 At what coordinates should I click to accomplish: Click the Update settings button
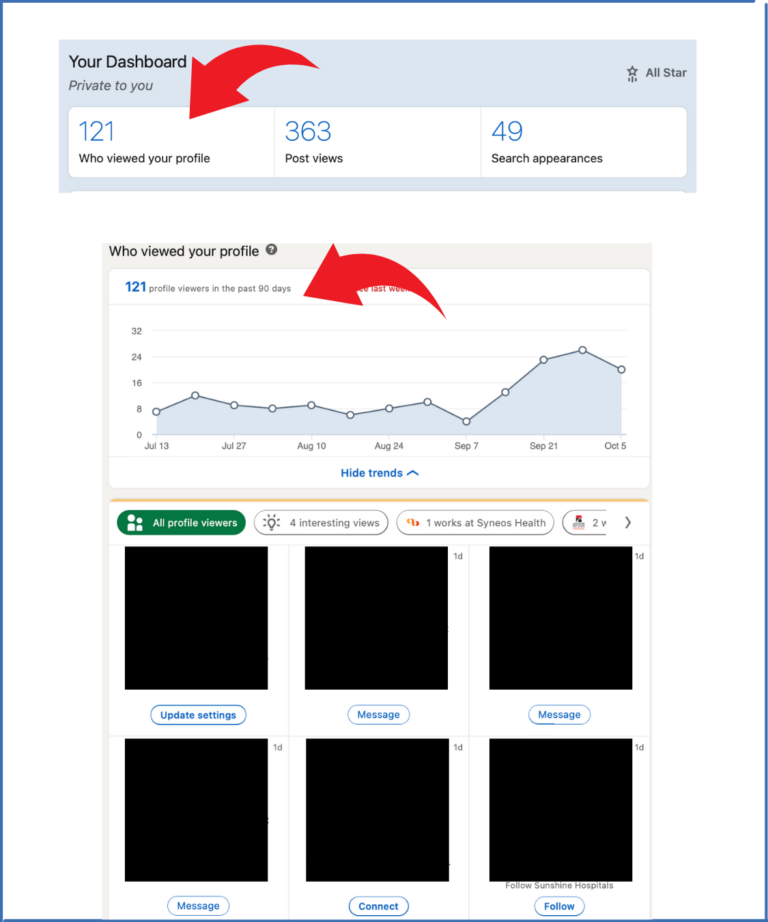pos(198,715)
